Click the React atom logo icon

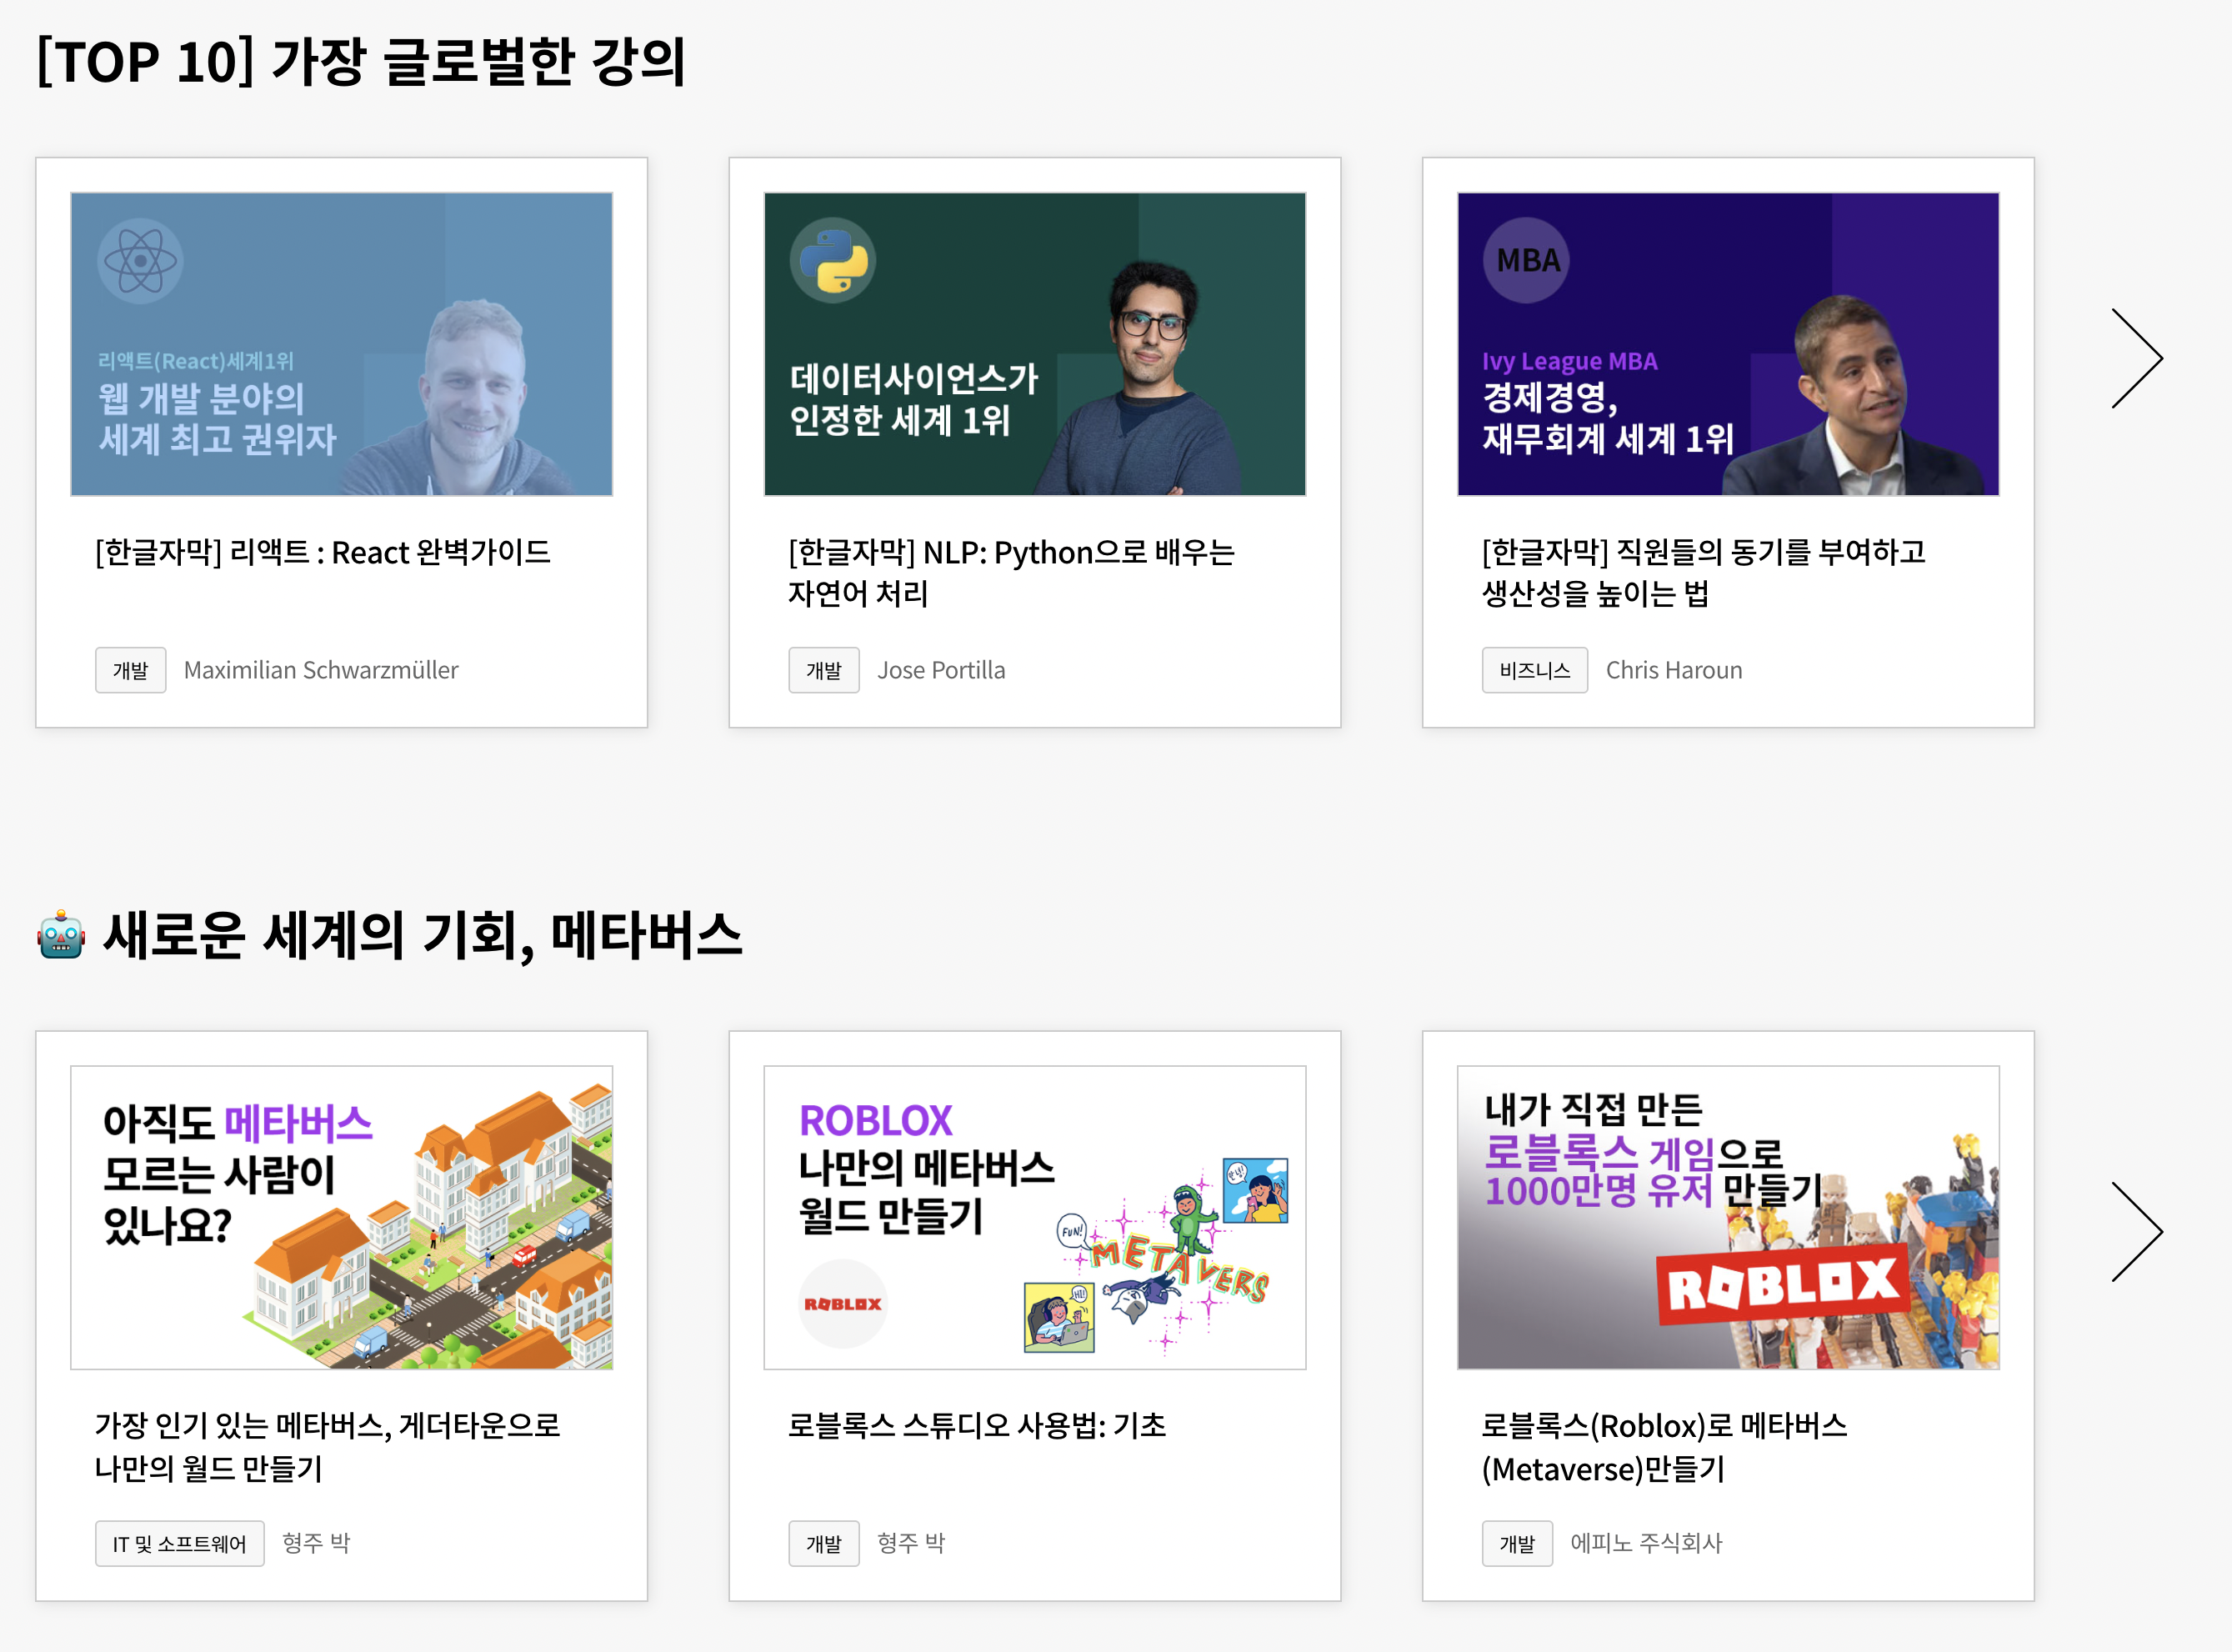[x=140, y=261]
